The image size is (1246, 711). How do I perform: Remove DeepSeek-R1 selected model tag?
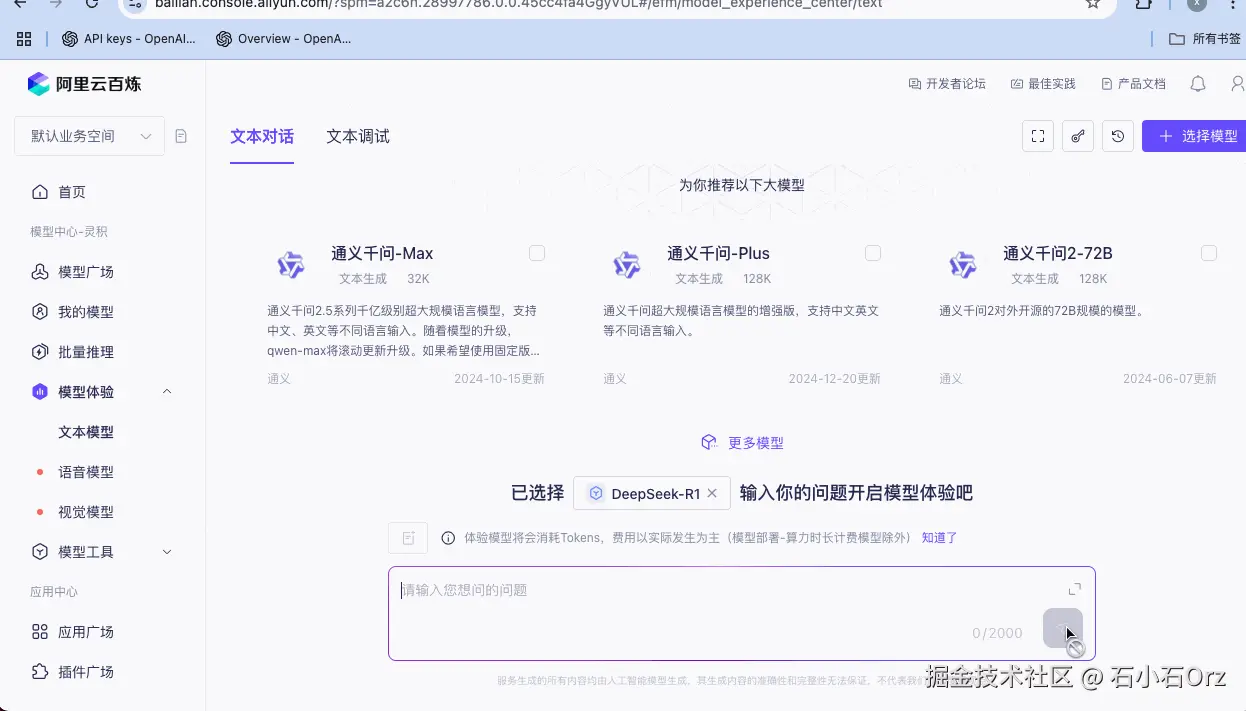[712, 493]
